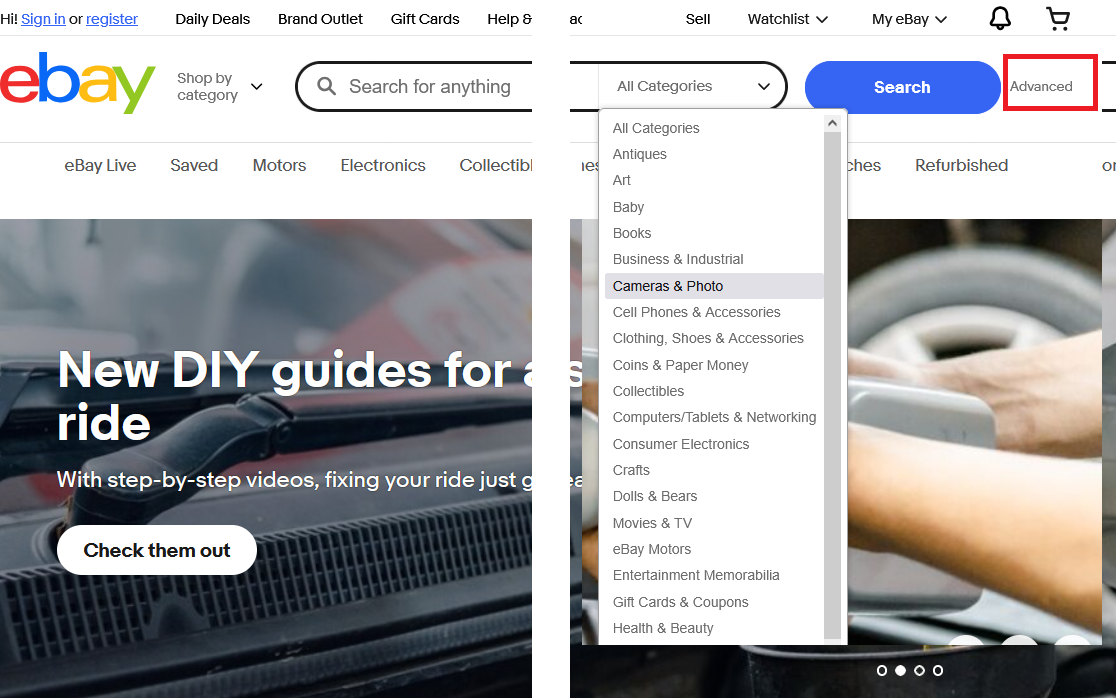The width and height of the screenshot is (1116, 698).
Task: Open the notifications bell
Action: pyautogui.click(x=999, y=18)
